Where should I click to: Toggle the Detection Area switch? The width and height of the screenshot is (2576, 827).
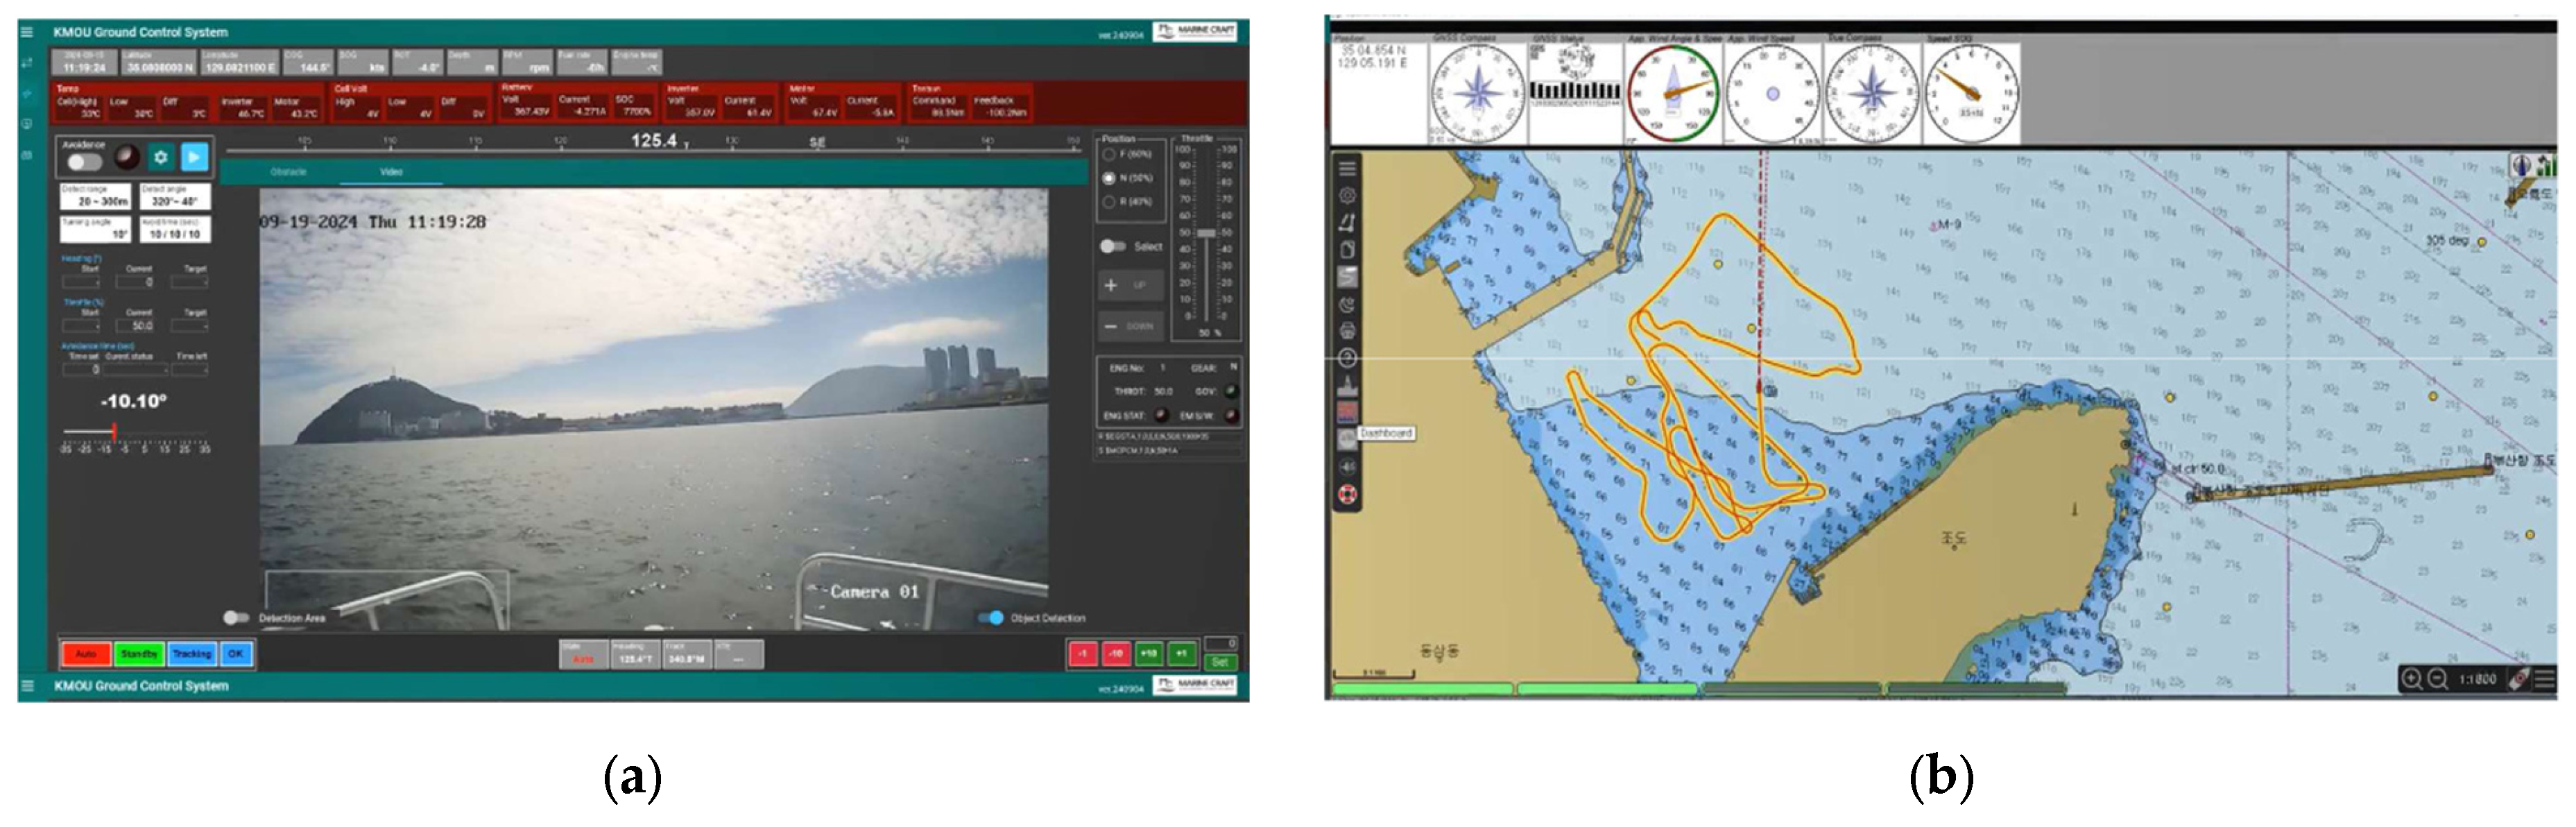pyautogui.click(x=236, y=618)
